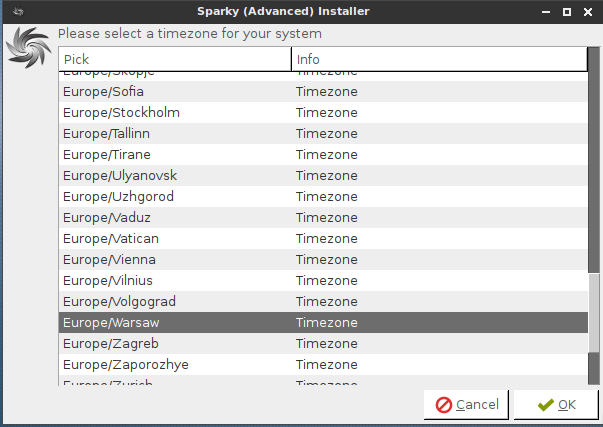Pick the Europe/Ulyanovsk entry
603x427 pixels.
[x=323, y=175]
